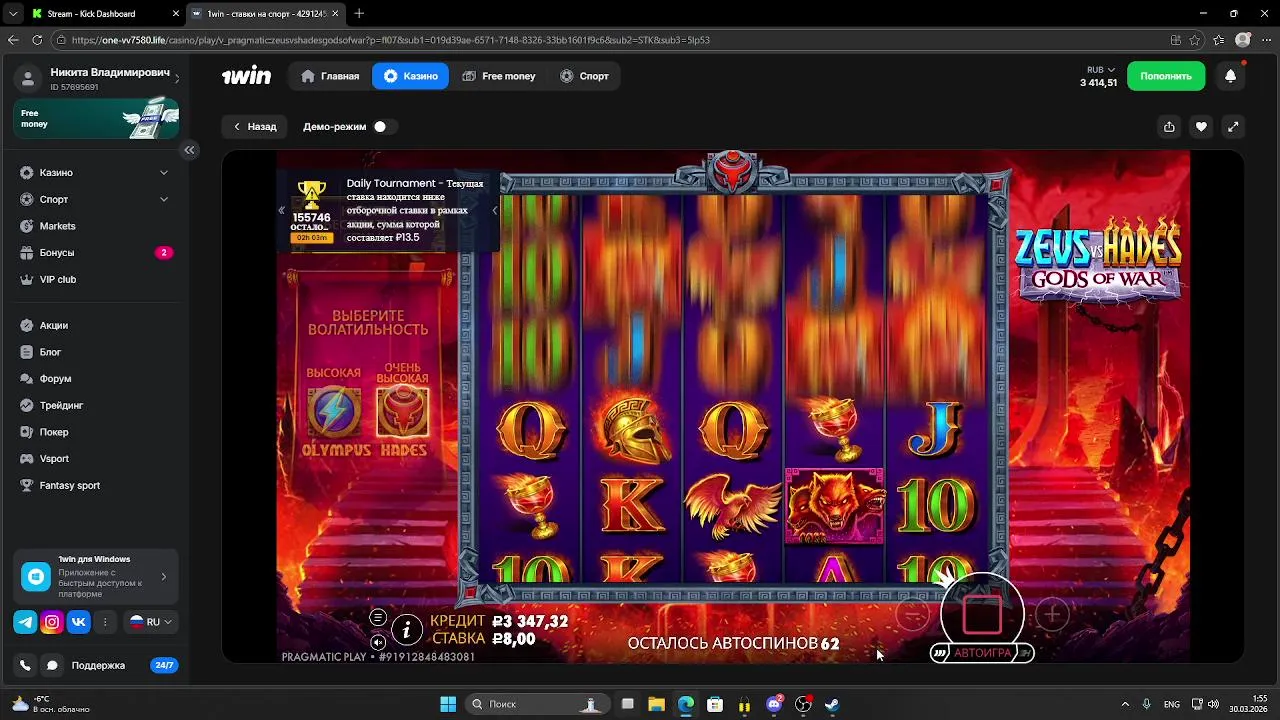Select ВЫСОКАЯ Olympus volatility emblem

[334, 412]
